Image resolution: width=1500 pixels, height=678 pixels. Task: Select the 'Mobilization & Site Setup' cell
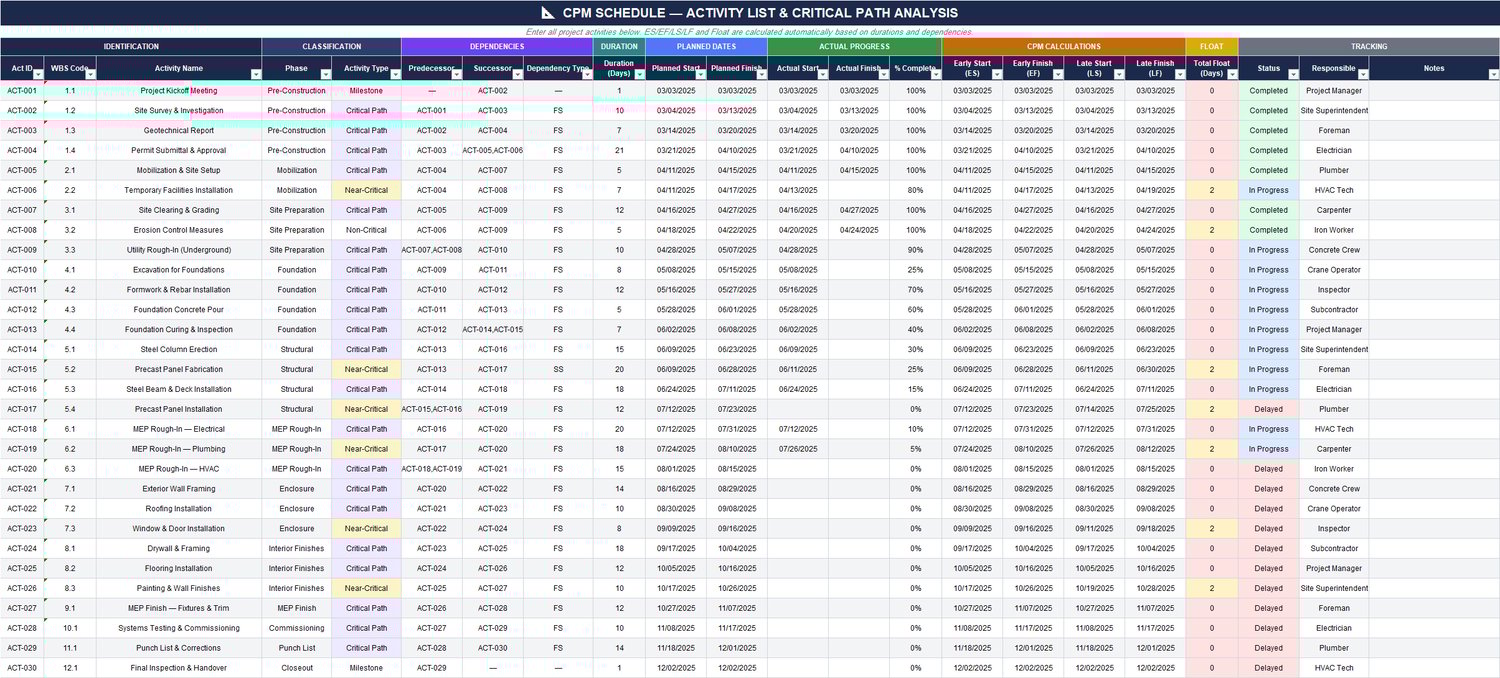point(179,170)
